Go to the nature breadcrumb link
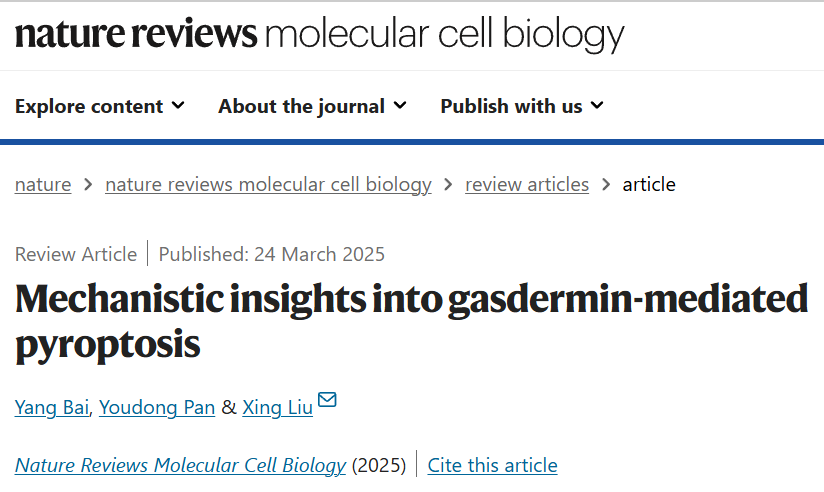 pos(43,185)
